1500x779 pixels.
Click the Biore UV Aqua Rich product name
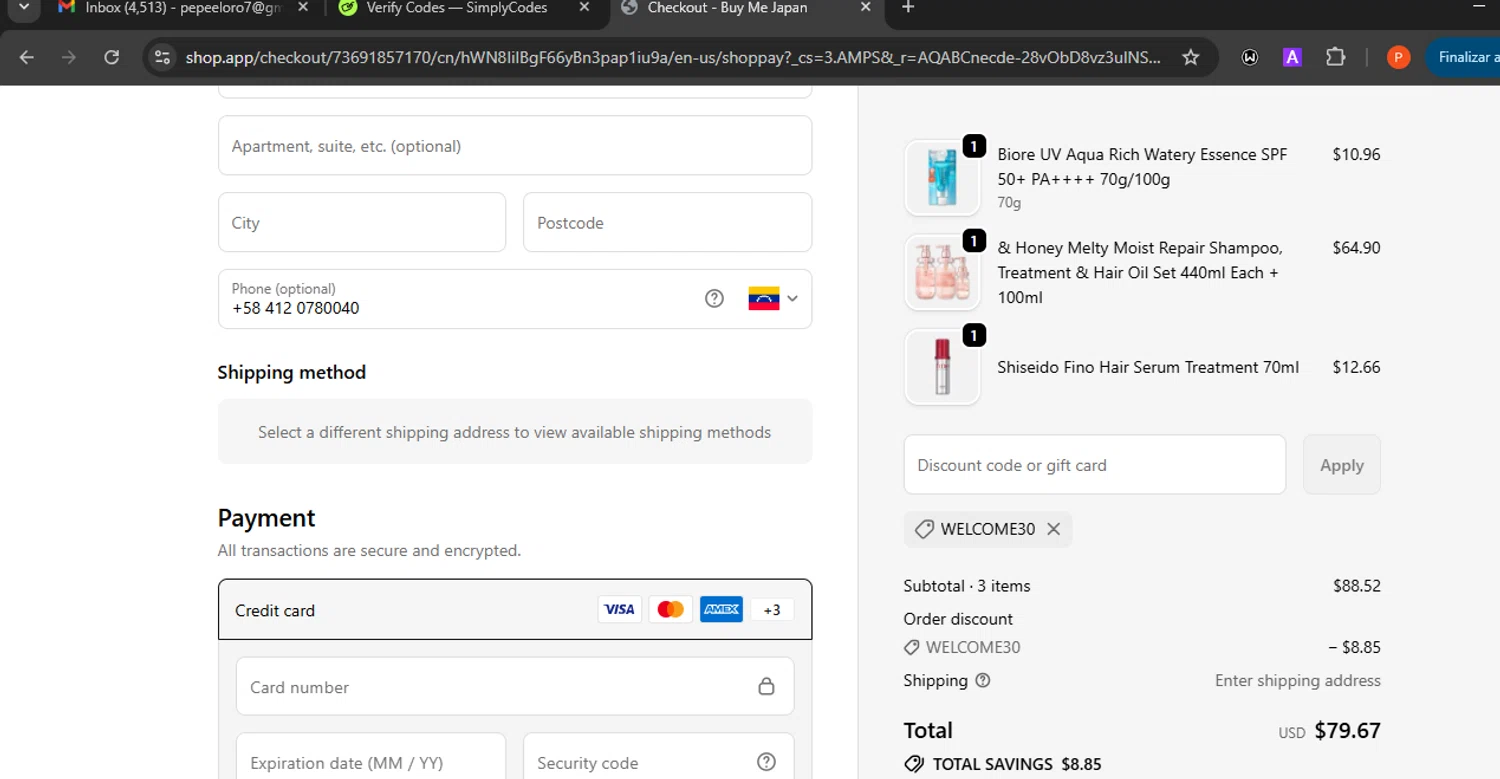pyautogui.click(x=1142, y=167)
